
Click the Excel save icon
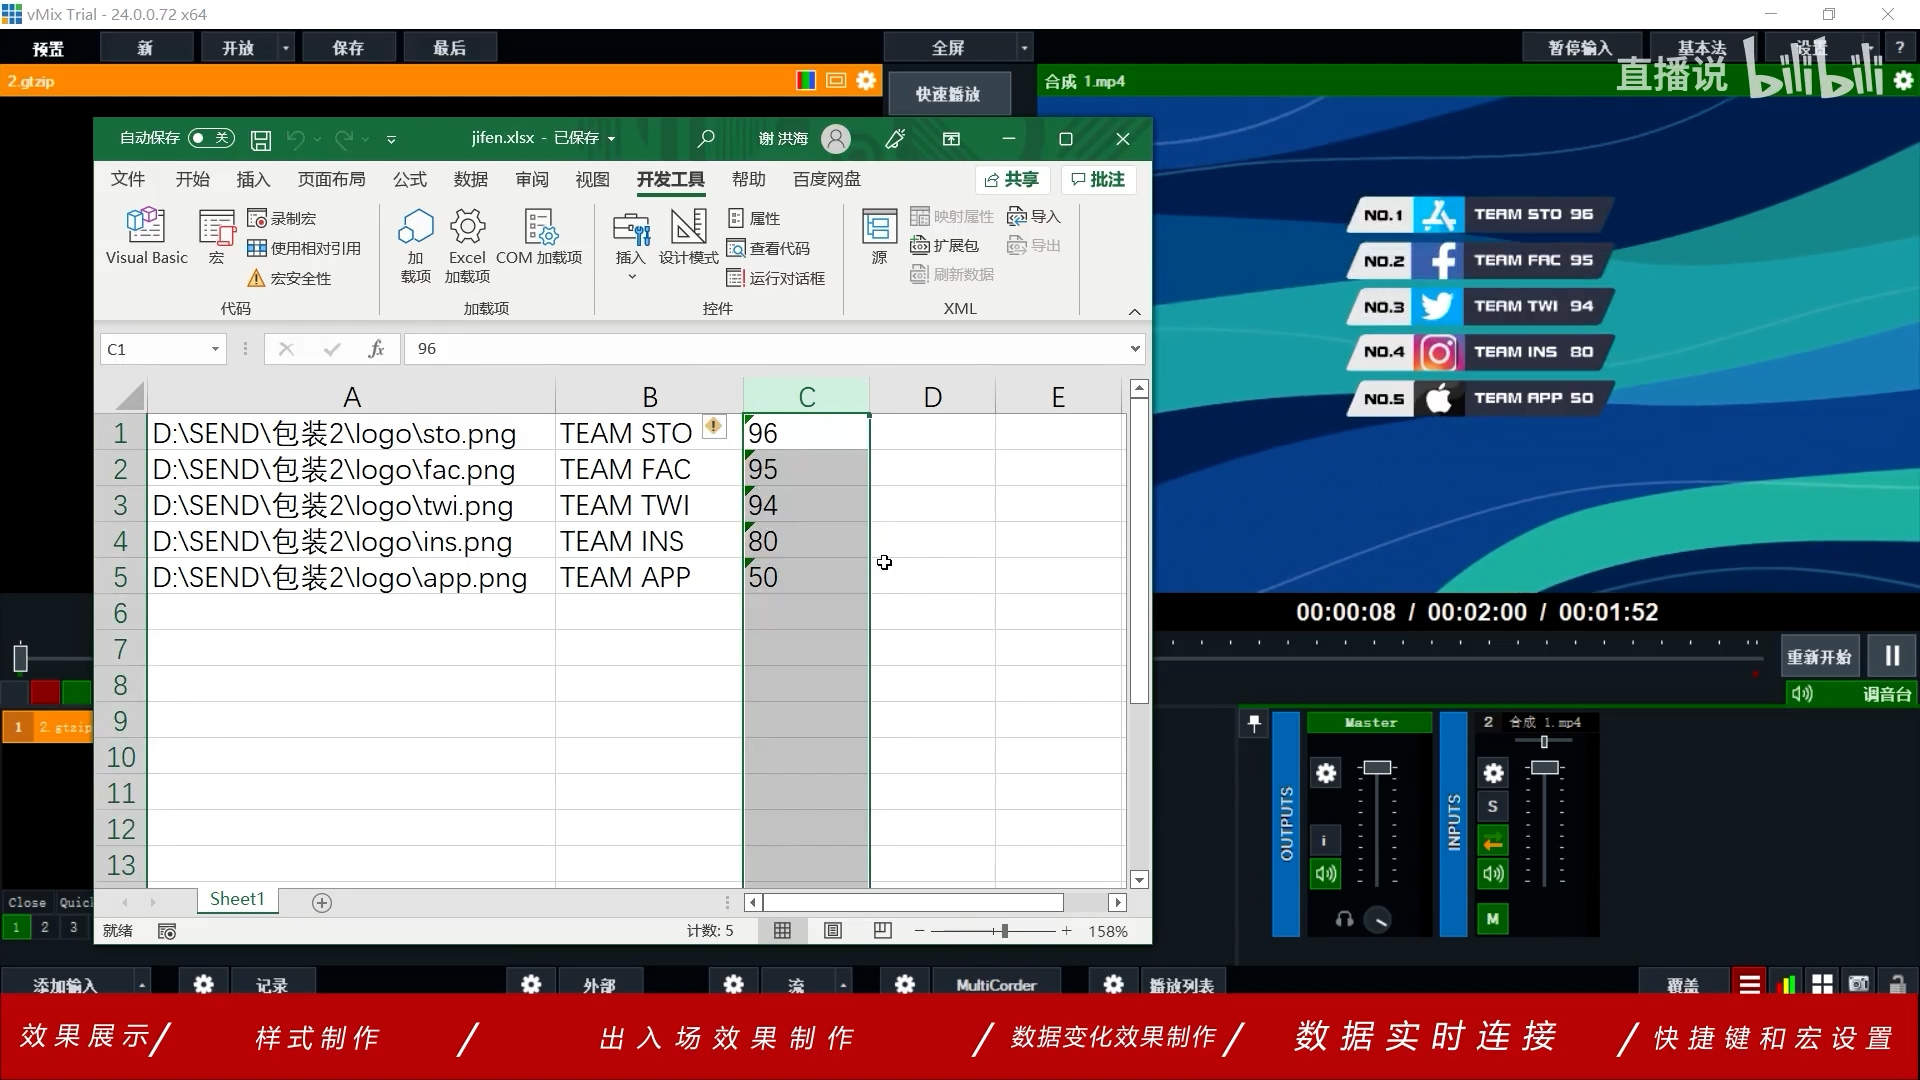pyautogui.click(x=260, y=140)
